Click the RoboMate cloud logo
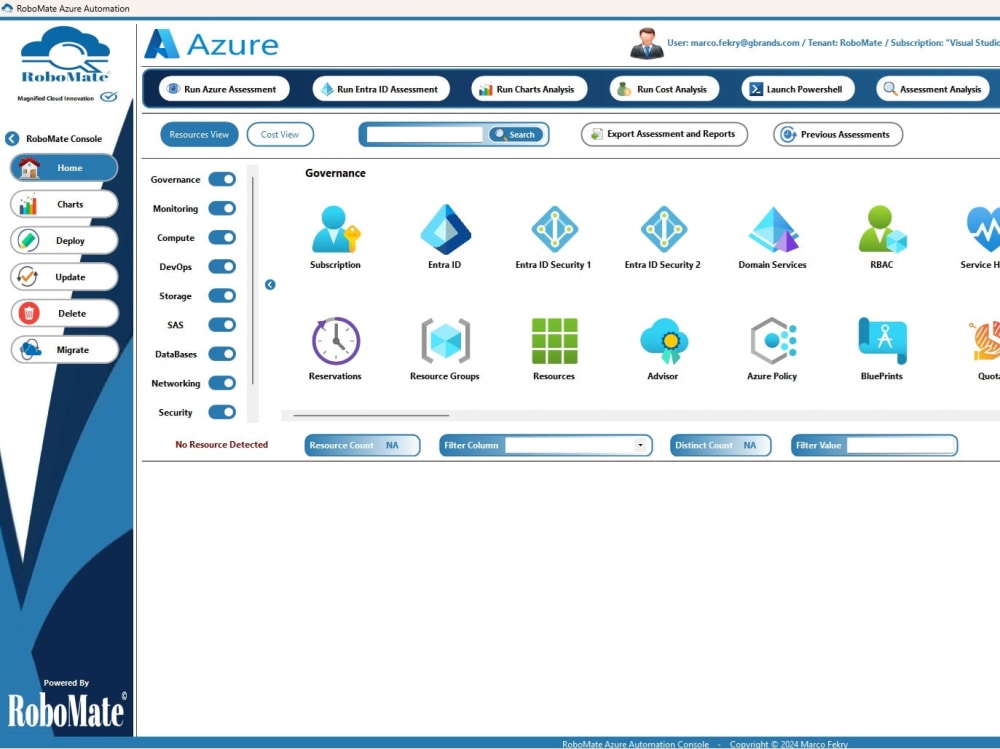The width and height of the screenshot is (1000, 749). (x=66, y=55)
